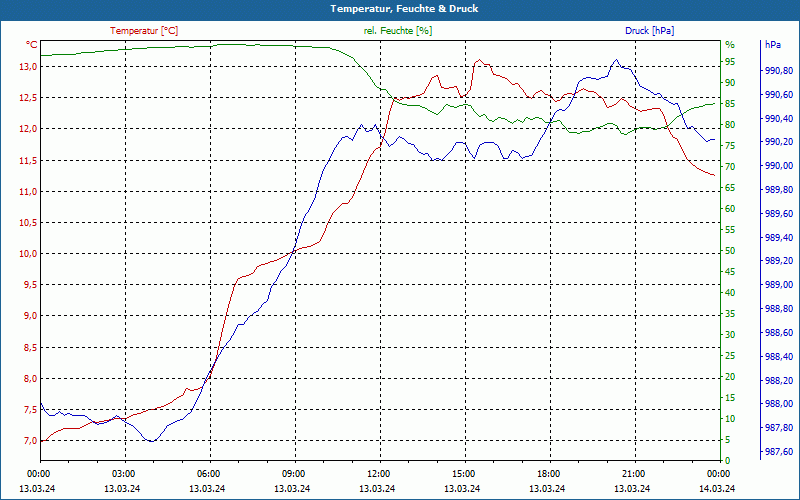Image resolution: width=800 pixels, height=500 pixels.
Task: Click the green '80' humidity axis value
Action: 730,125
